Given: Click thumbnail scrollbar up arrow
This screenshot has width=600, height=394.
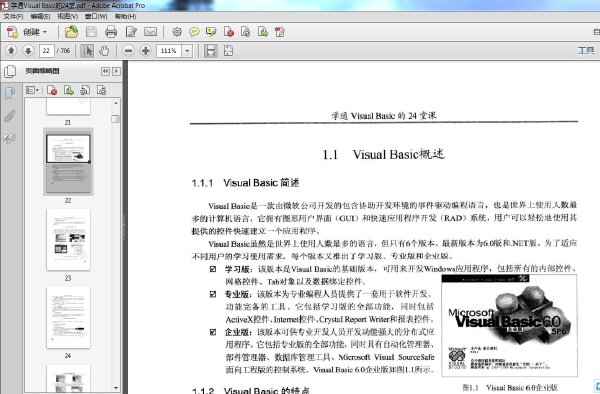Looking at the screenshot, I should tap(116, 103).
